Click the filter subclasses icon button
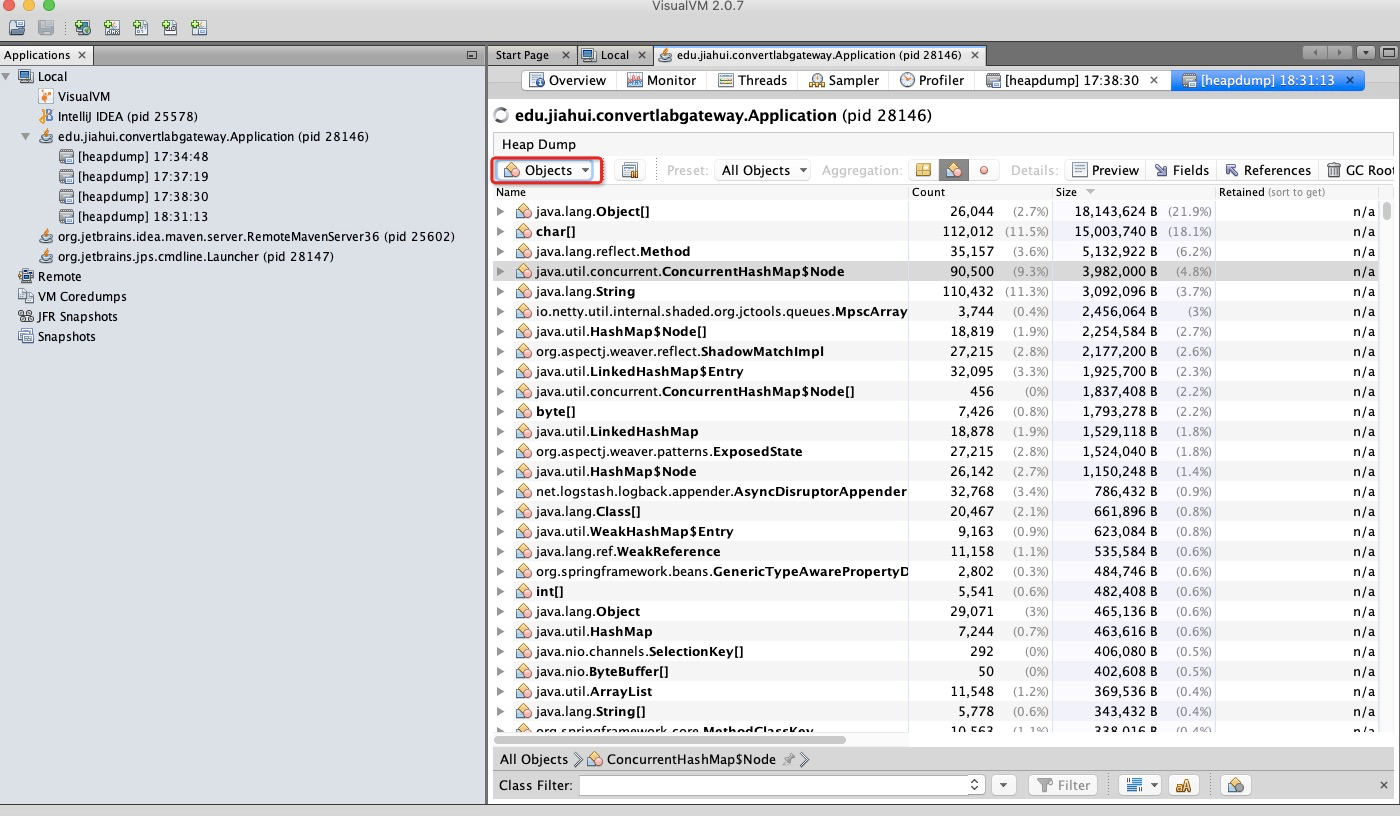Screen dimensions: 1400x816 [1235, 785]
